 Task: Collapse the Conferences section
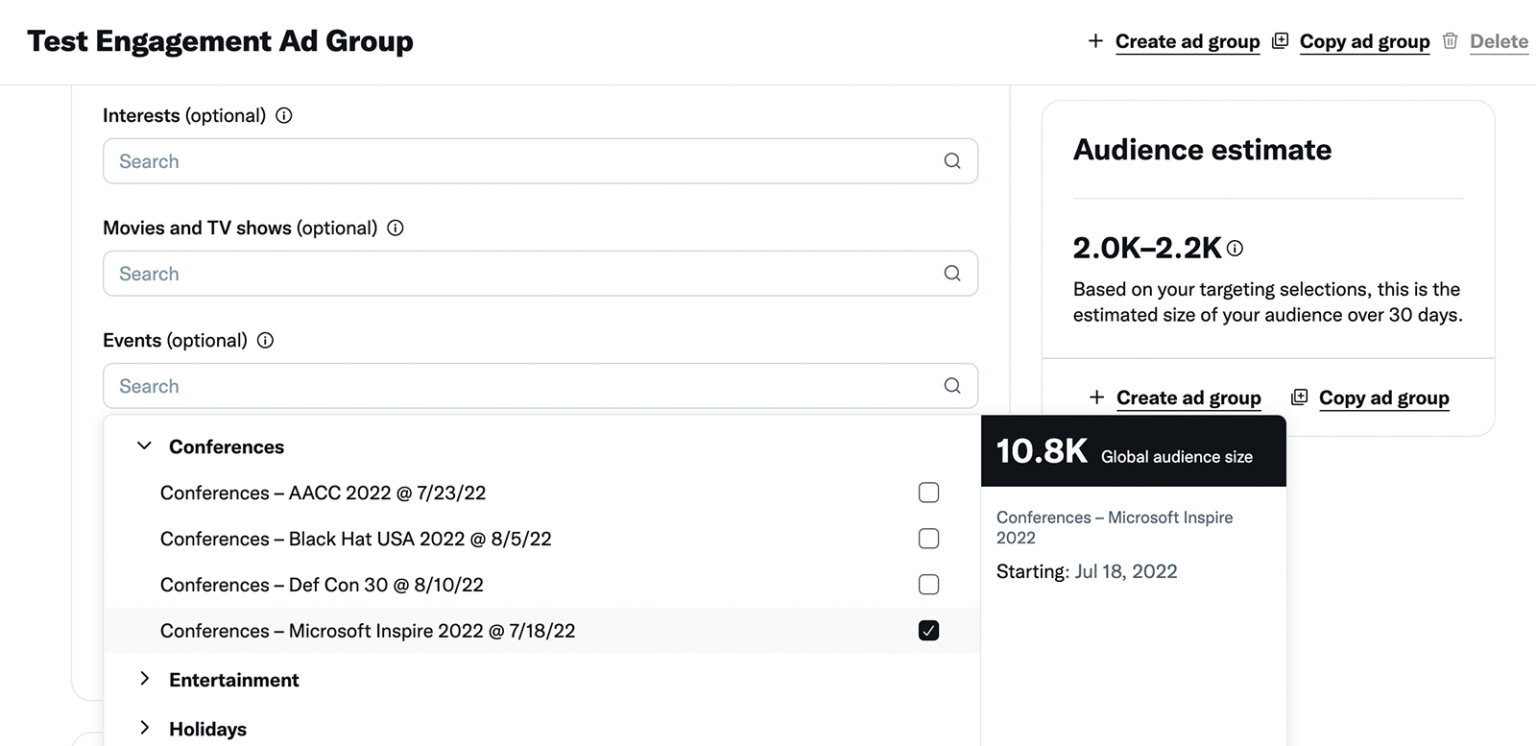click(143, 445)
